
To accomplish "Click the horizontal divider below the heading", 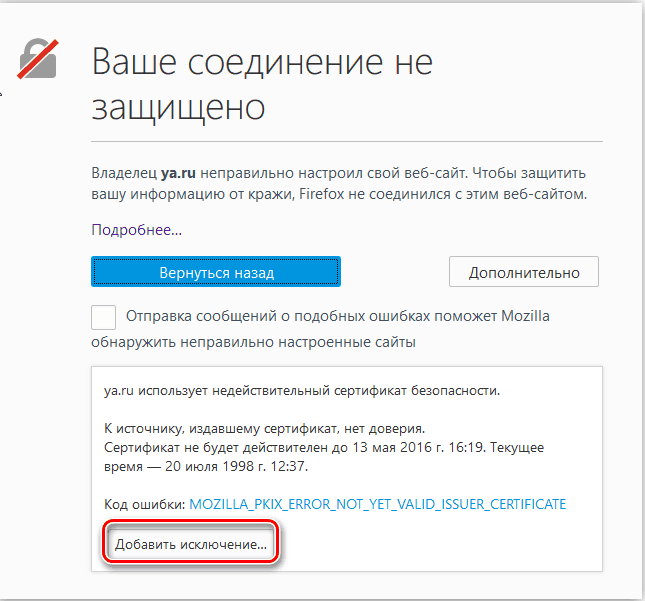I will 346,141.
